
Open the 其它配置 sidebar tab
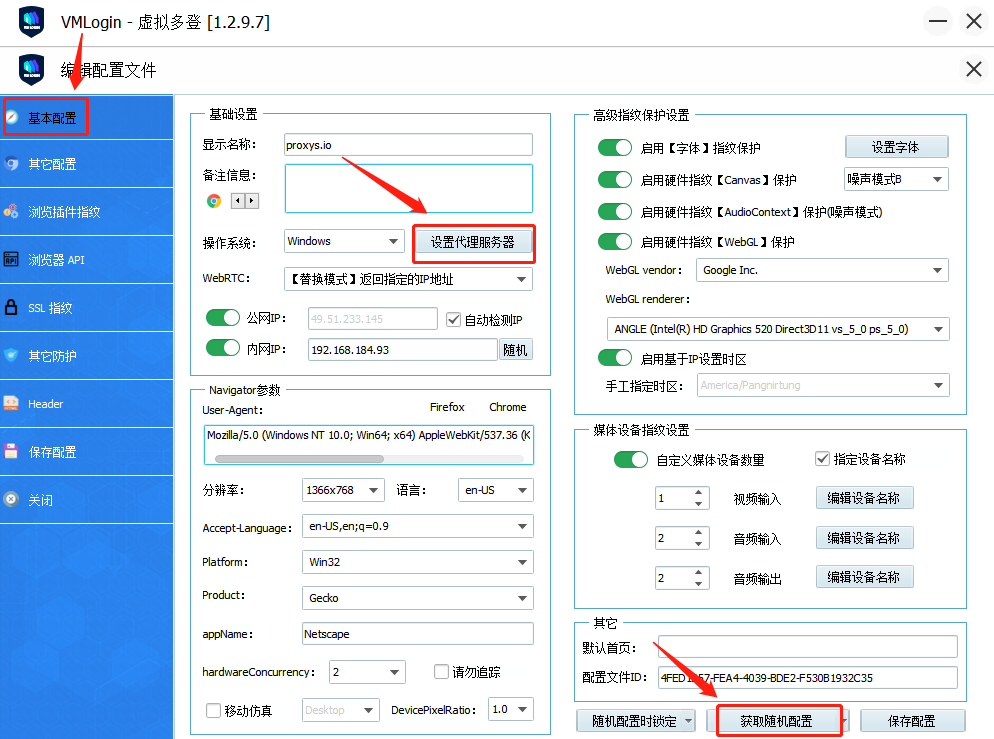tap(52, 164)
